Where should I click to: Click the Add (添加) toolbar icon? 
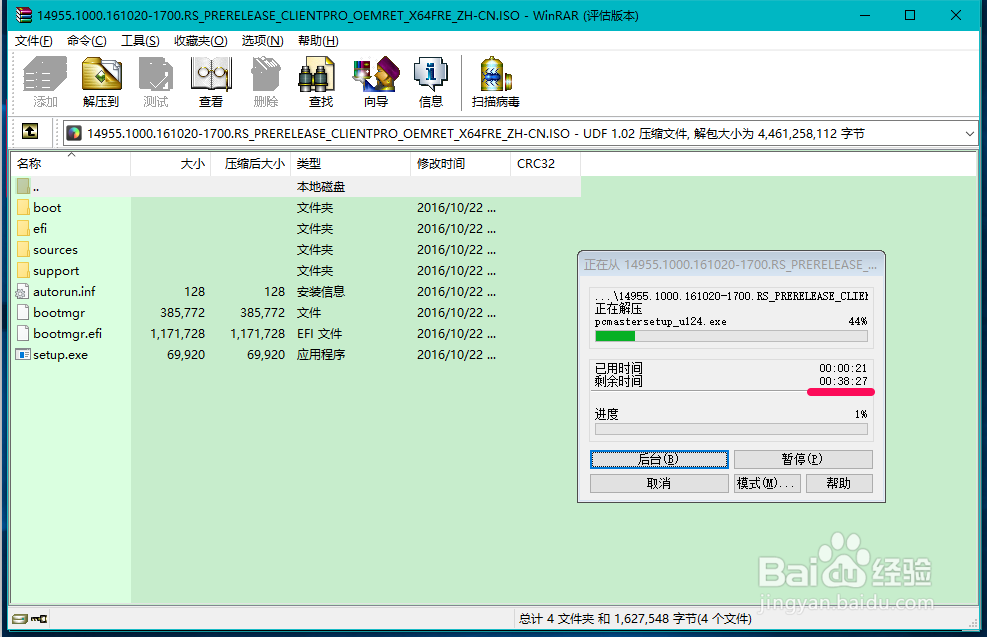45,82
